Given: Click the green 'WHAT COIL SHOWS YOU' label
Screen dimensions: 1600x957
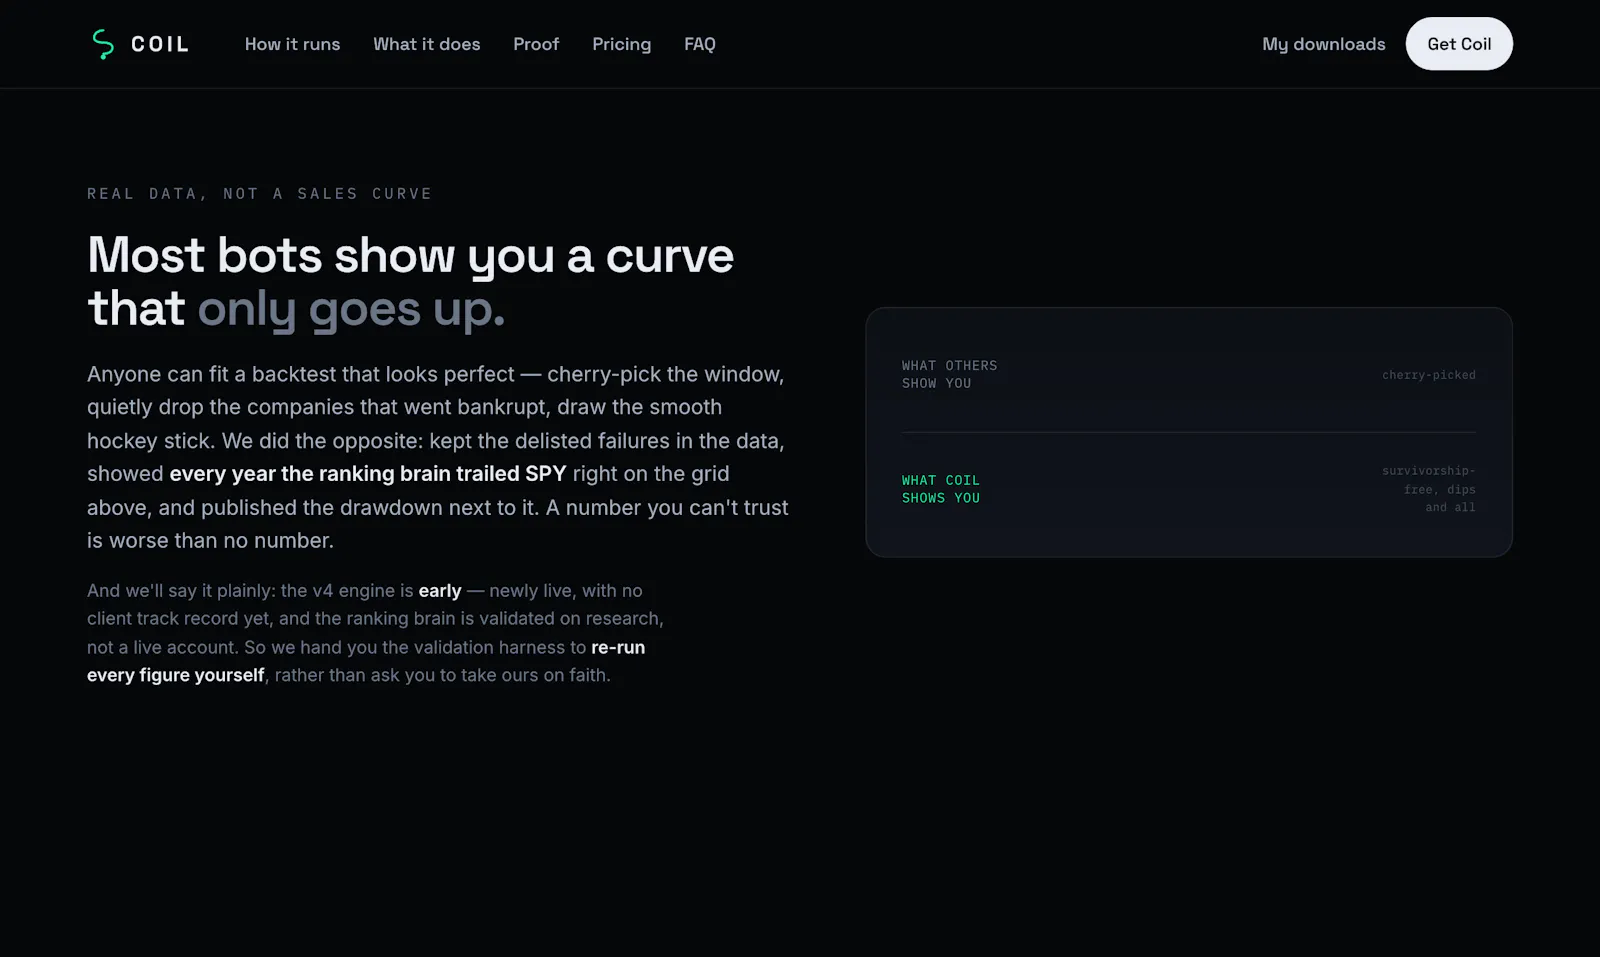Looking at the screenshot, I should coord(940,489).
